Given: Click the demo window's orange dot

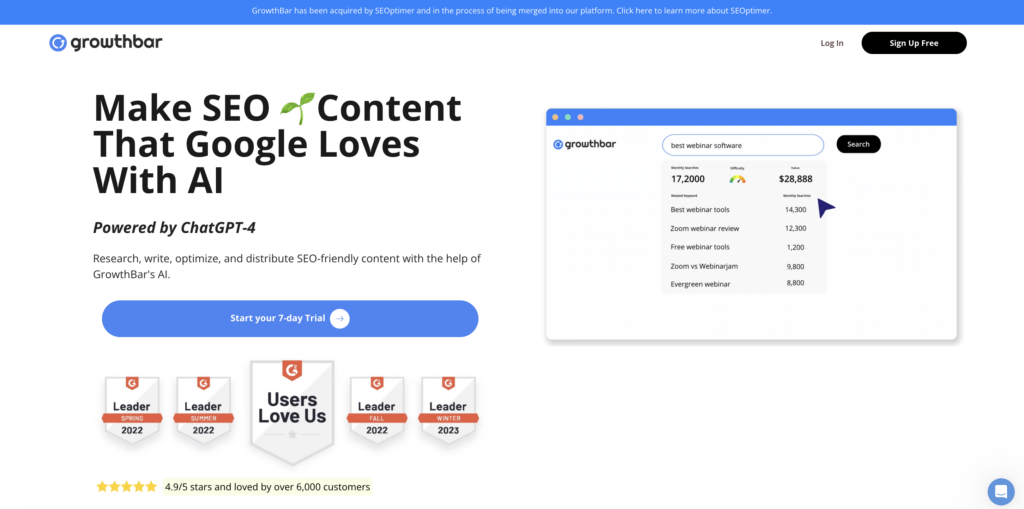Looking at the screenshot, I should [555, 117].
